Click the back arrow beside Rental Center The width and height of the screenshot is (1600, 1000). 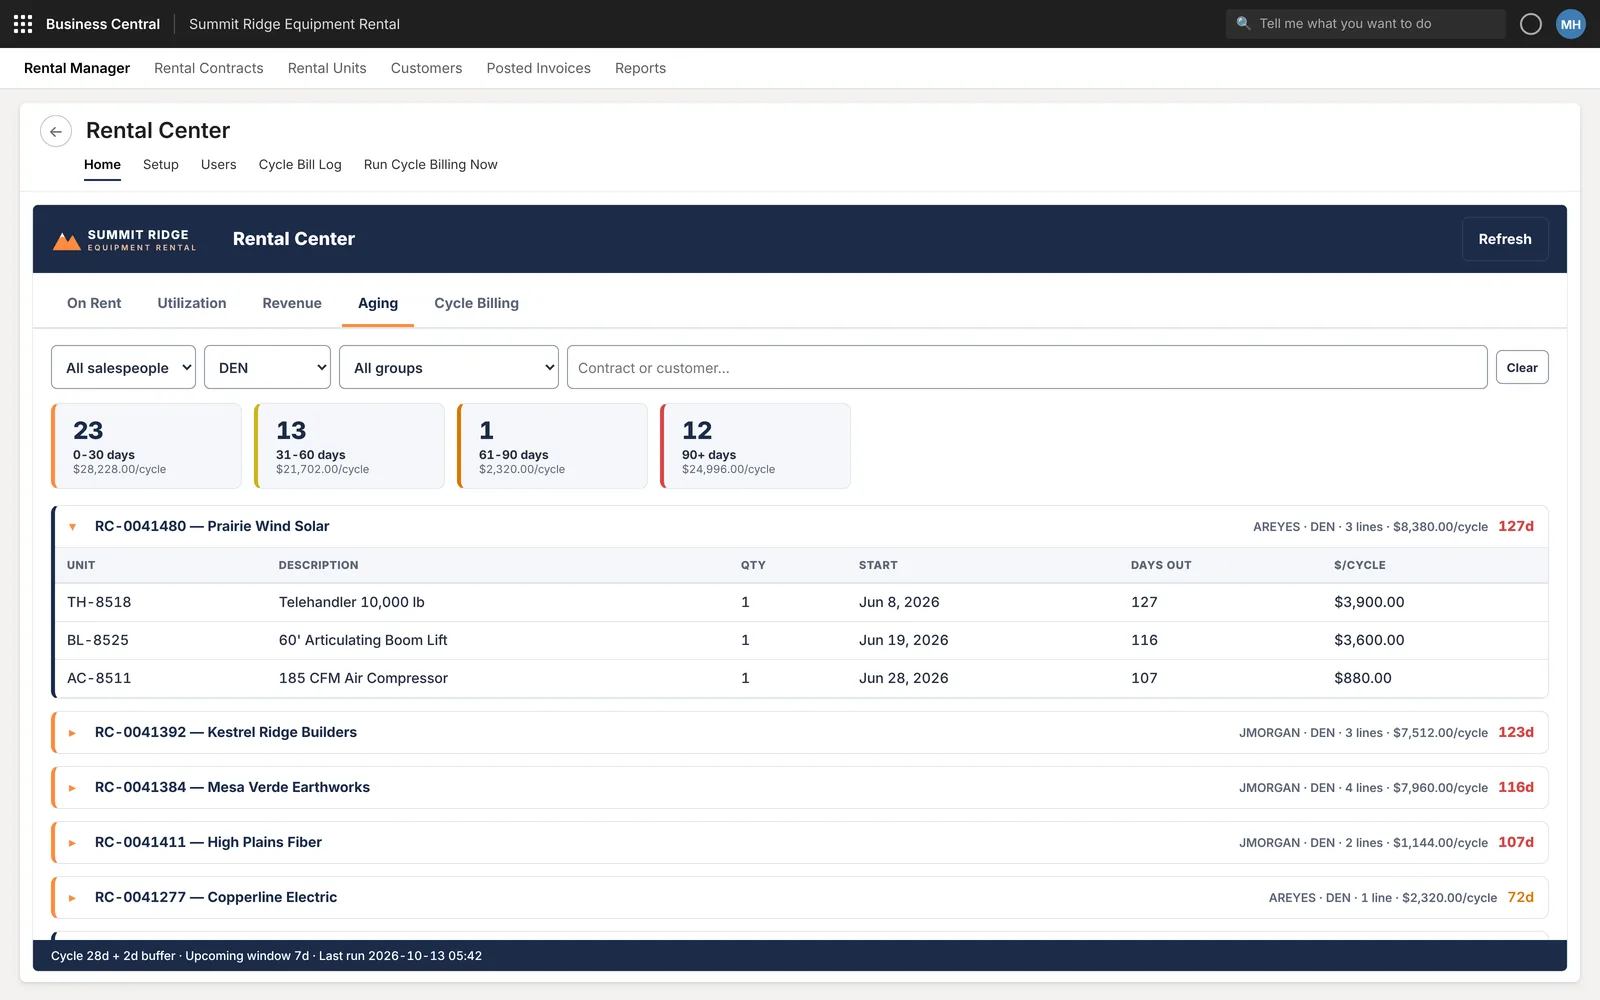coord(56,131)
